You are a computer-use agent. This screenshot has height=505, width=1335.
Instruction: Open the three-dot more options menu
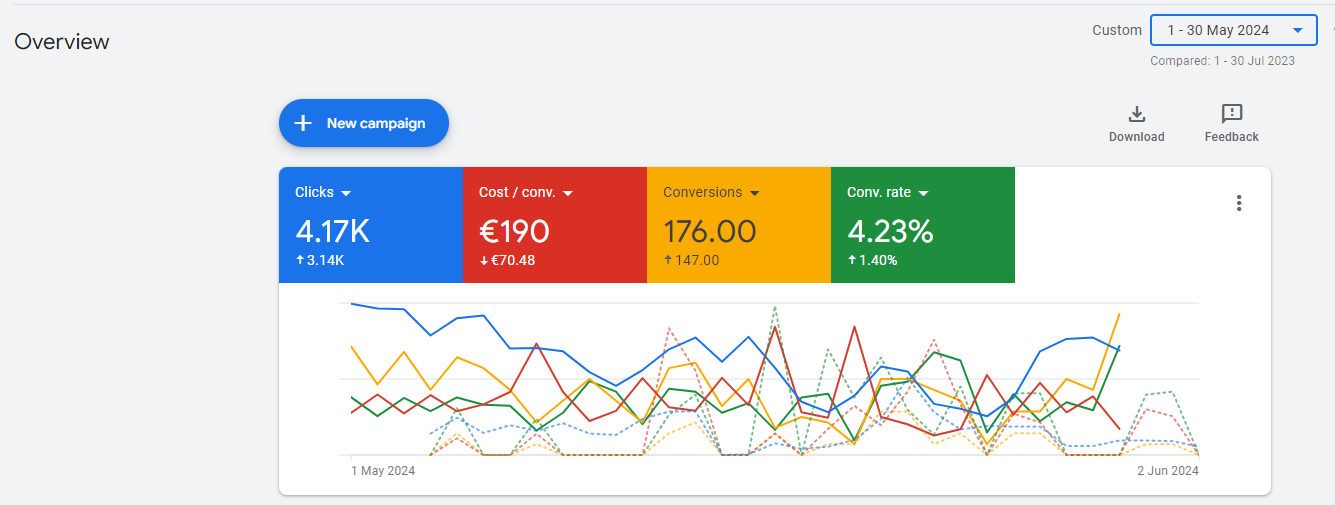[1238, 203]
